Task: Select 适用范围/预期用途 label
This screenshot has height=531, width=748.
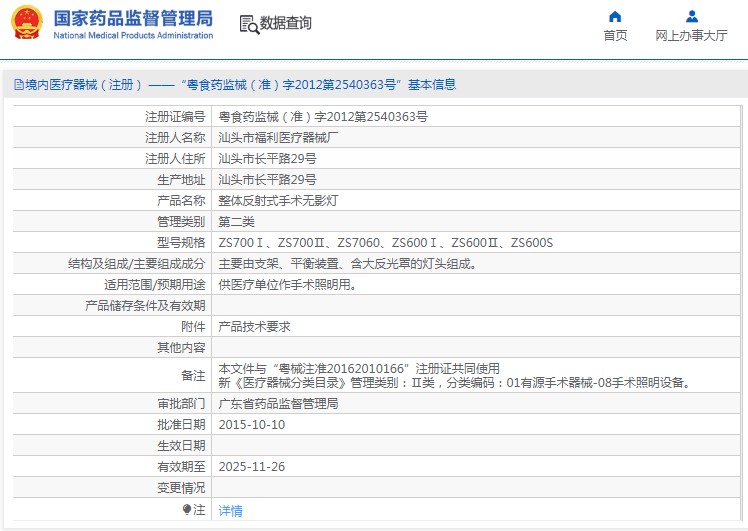Action: [155, 285]
